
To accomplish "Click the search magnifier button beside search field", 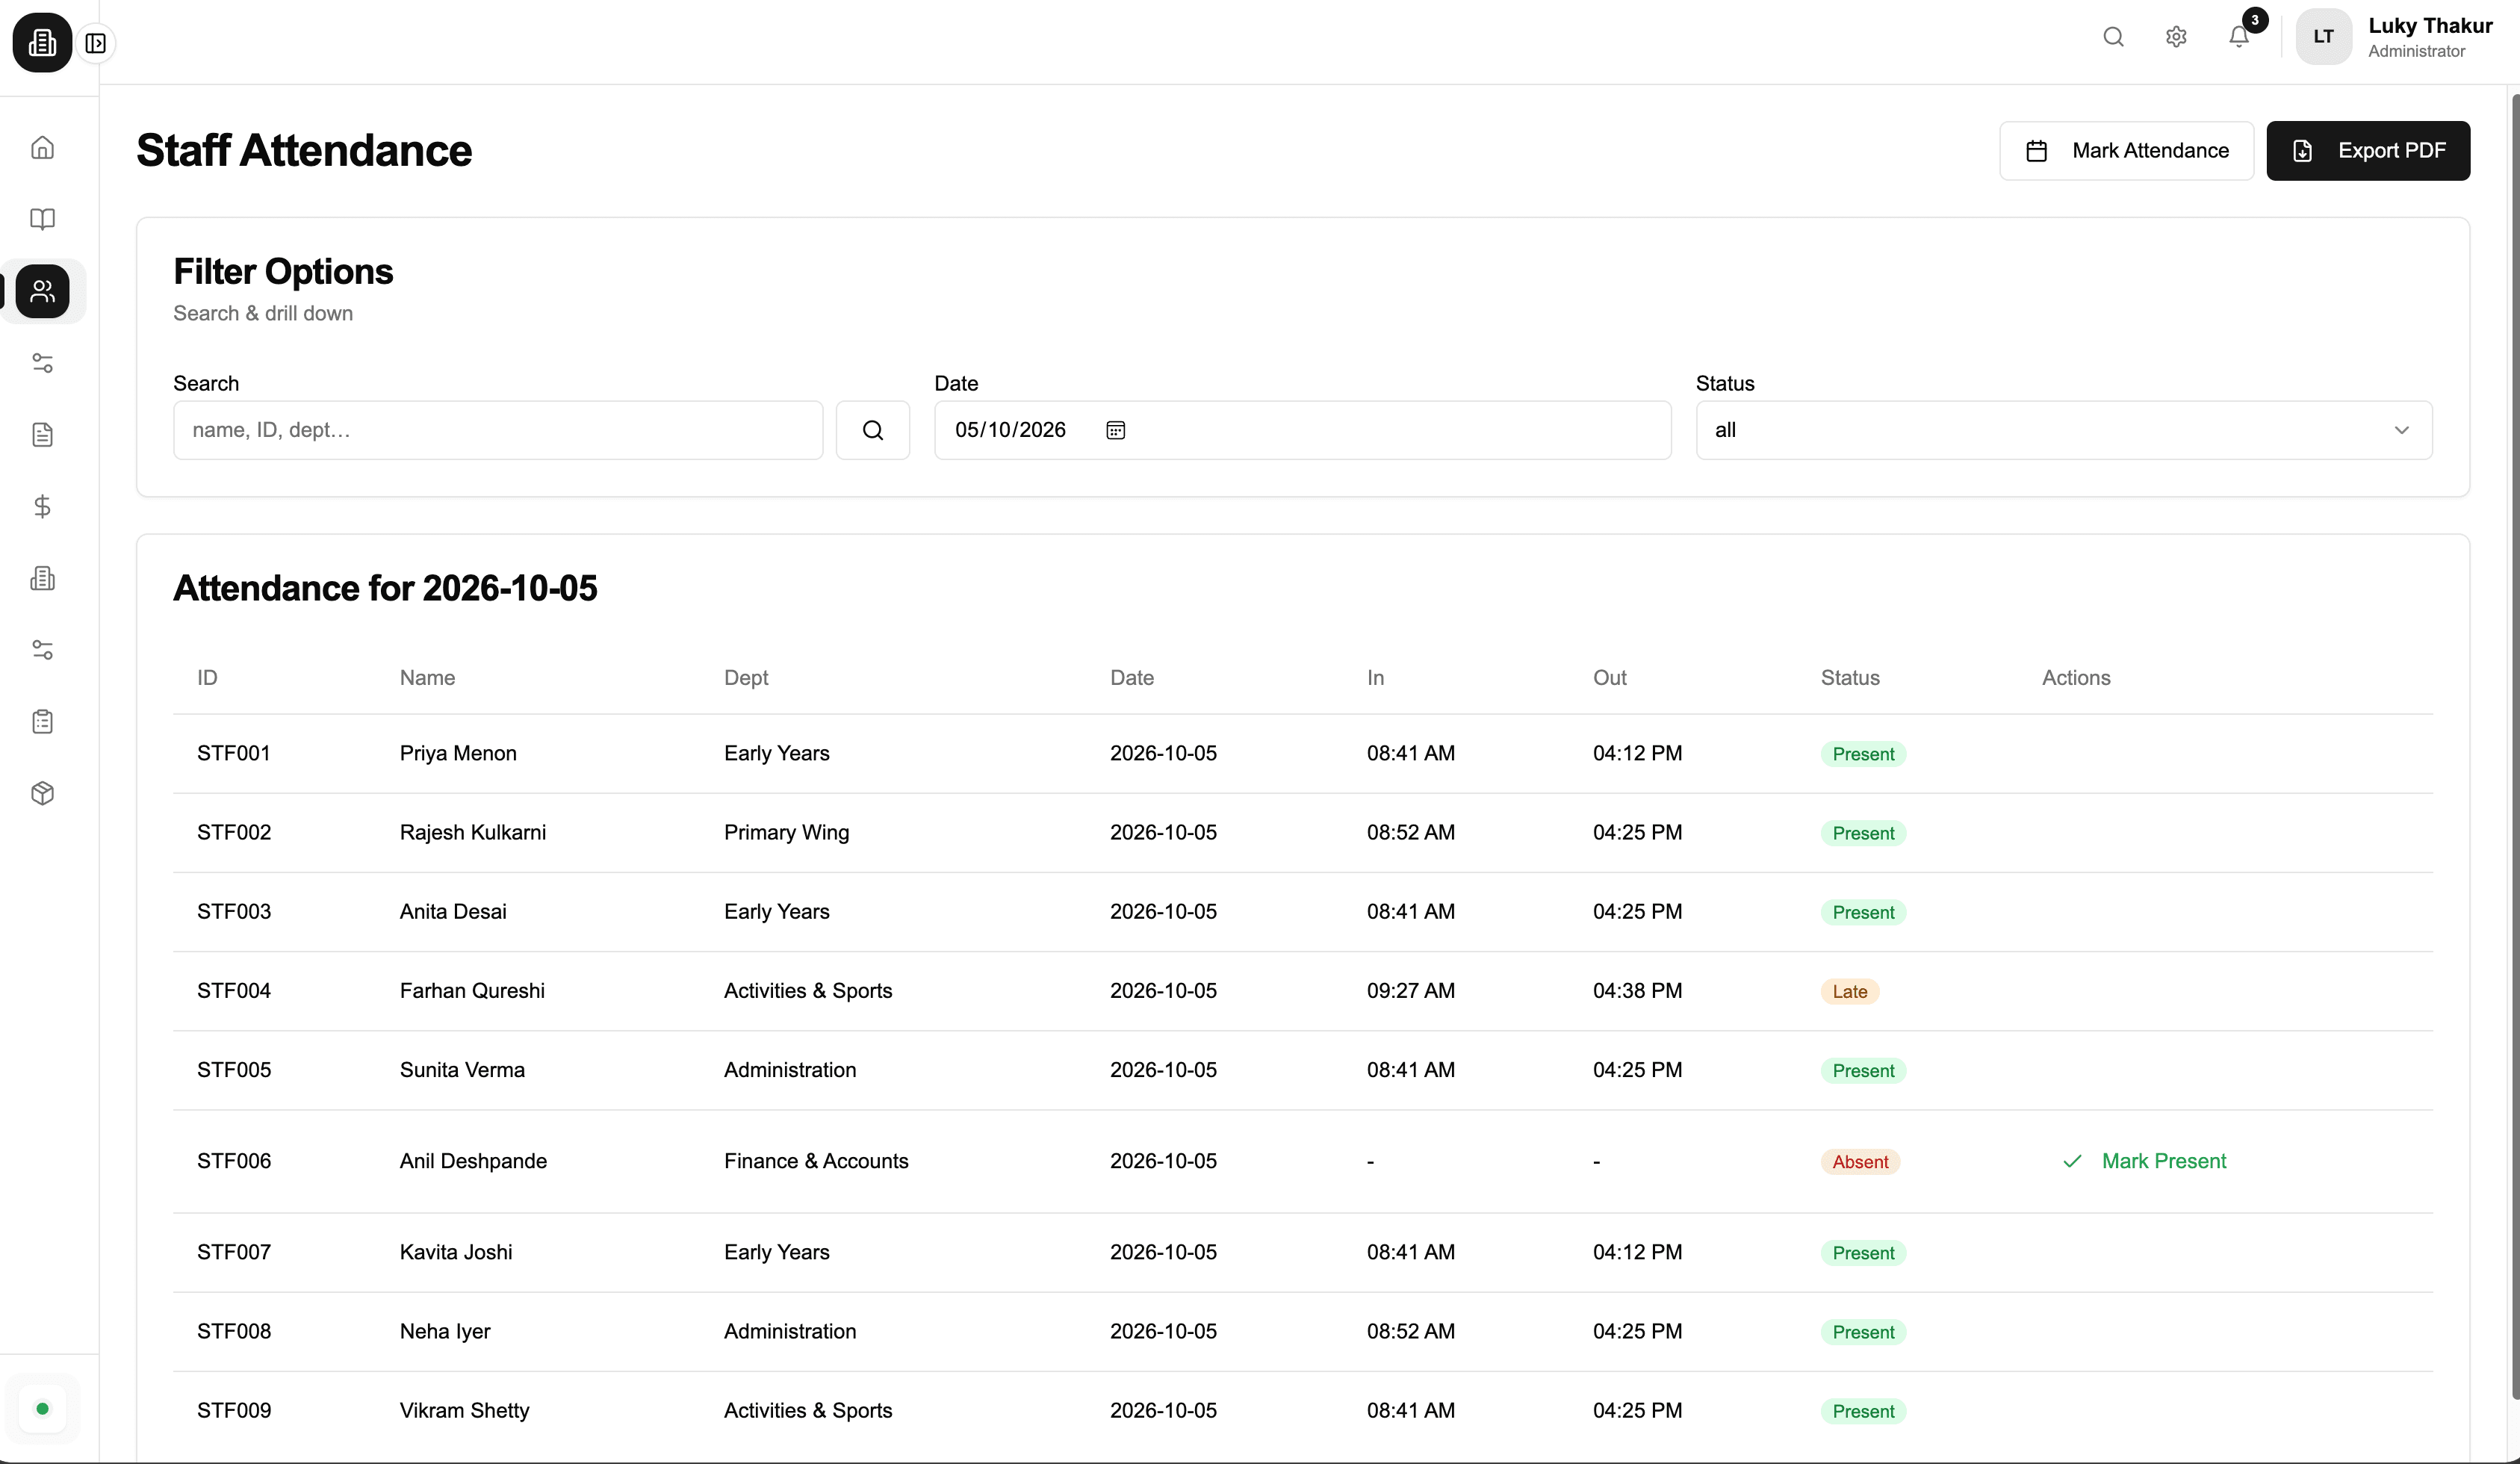I will click(x=873, y=430).
